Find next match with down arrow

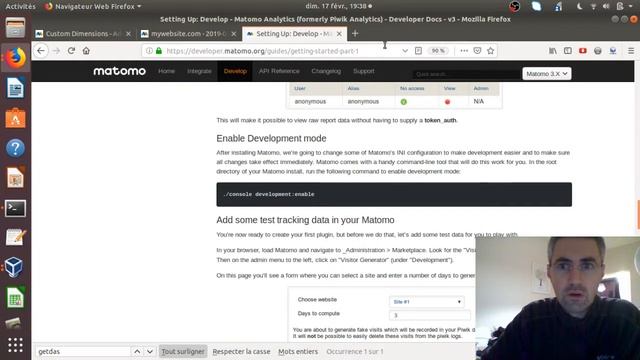(x=150, y=351)
